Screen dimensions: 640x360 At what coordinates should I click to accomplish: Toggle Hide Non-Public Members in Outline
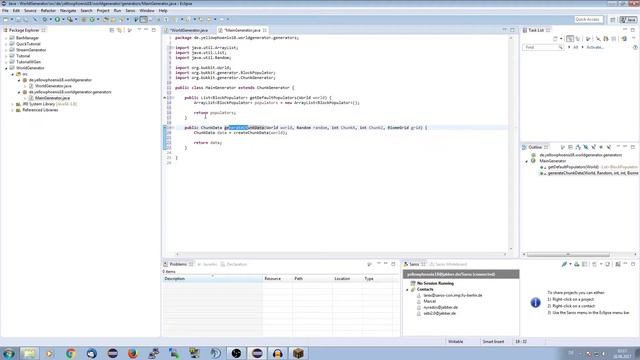pyautogui.click(x=601, y=147)
